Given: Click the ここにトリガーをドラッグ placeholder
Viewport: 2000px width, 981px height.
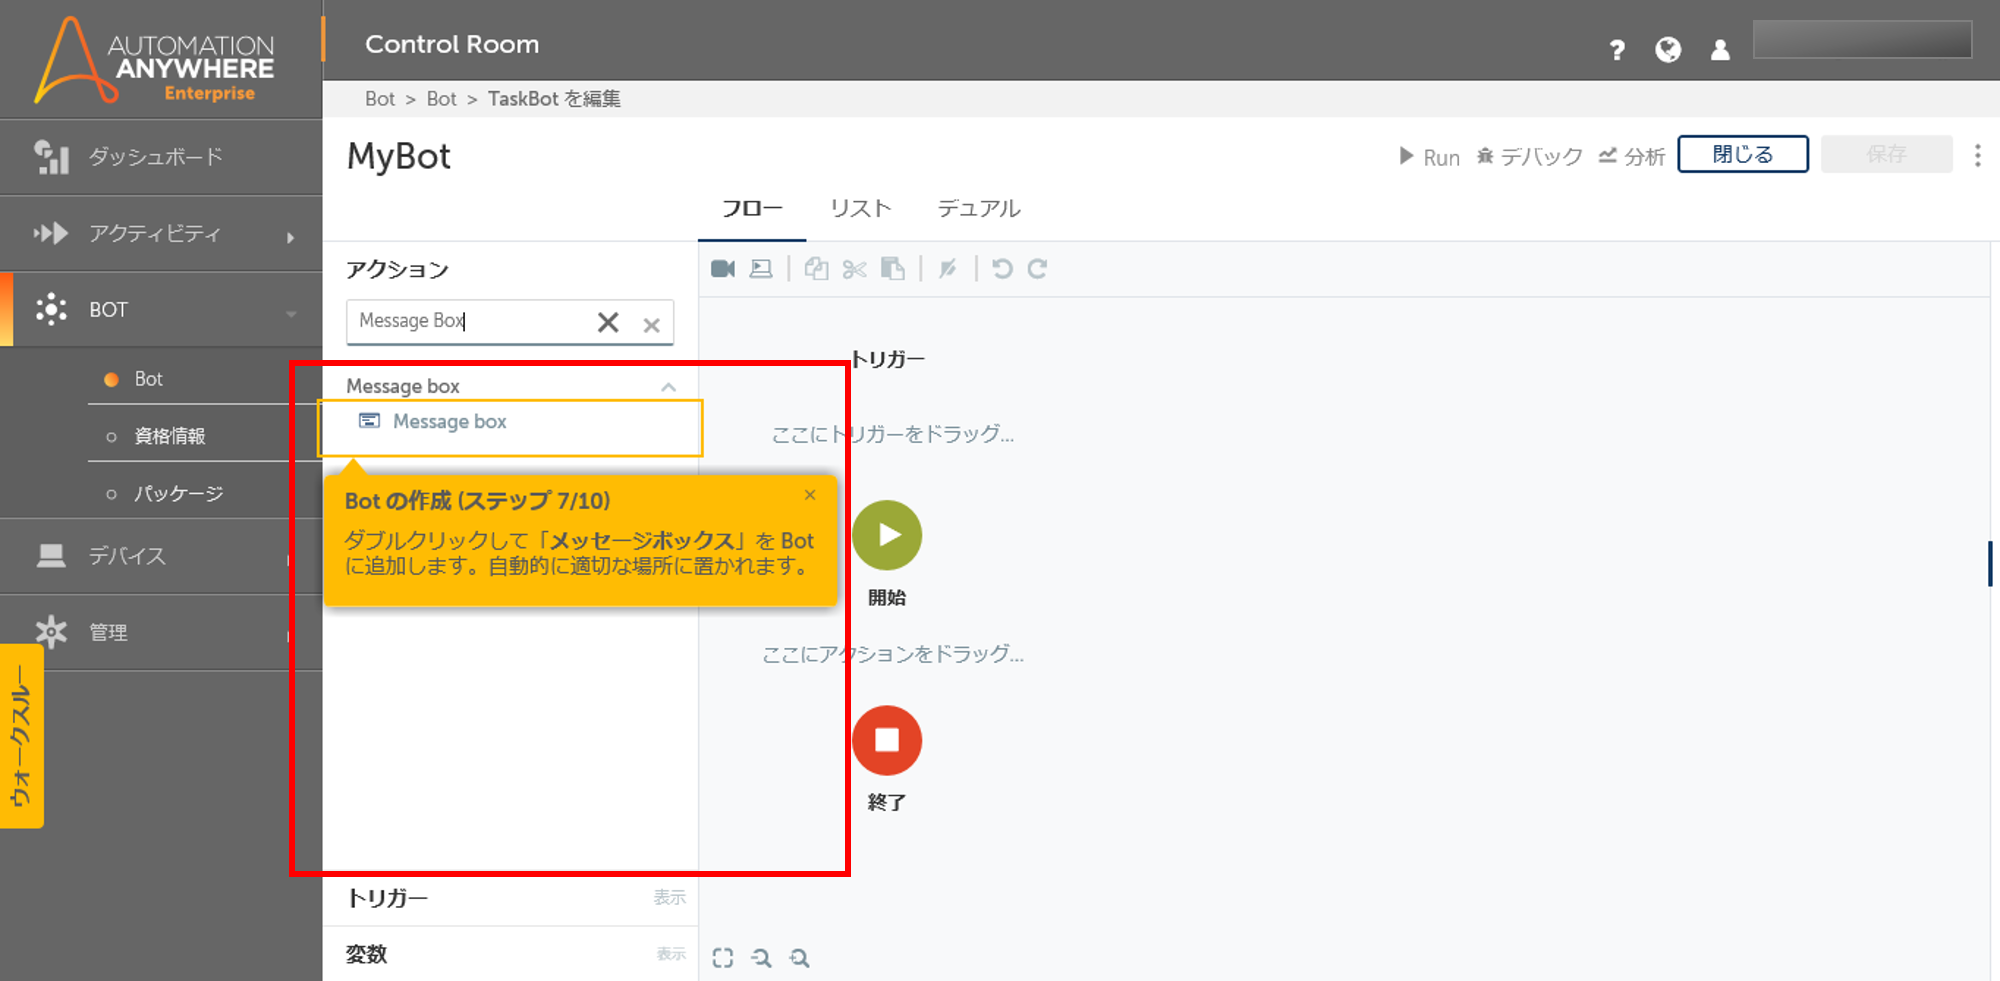Looking at the screenshot, I should tap(893, 434).
